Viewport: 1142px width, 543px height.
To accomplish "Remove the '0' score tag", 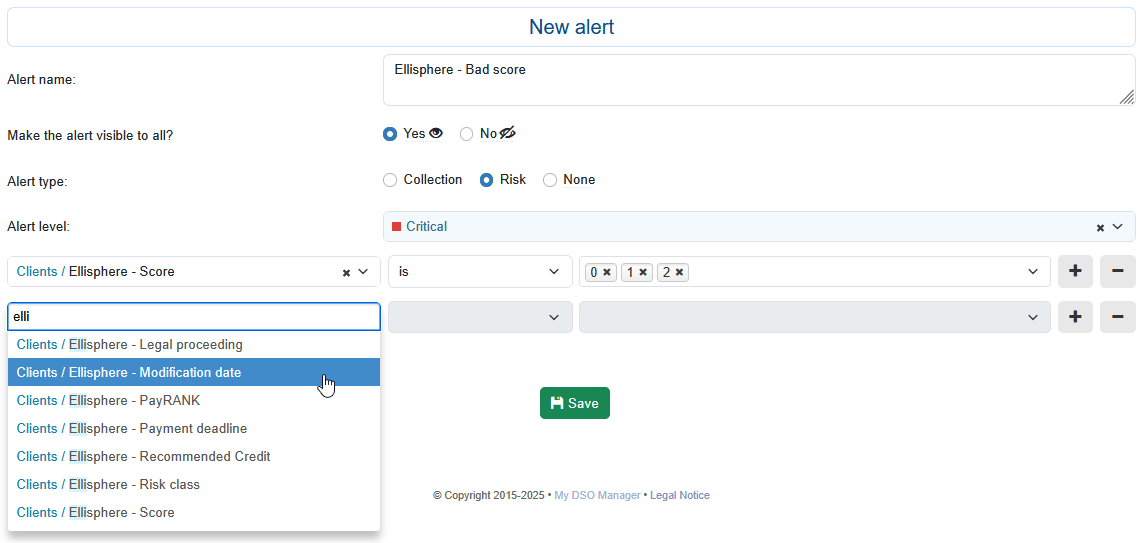I will tap(607, 272).
